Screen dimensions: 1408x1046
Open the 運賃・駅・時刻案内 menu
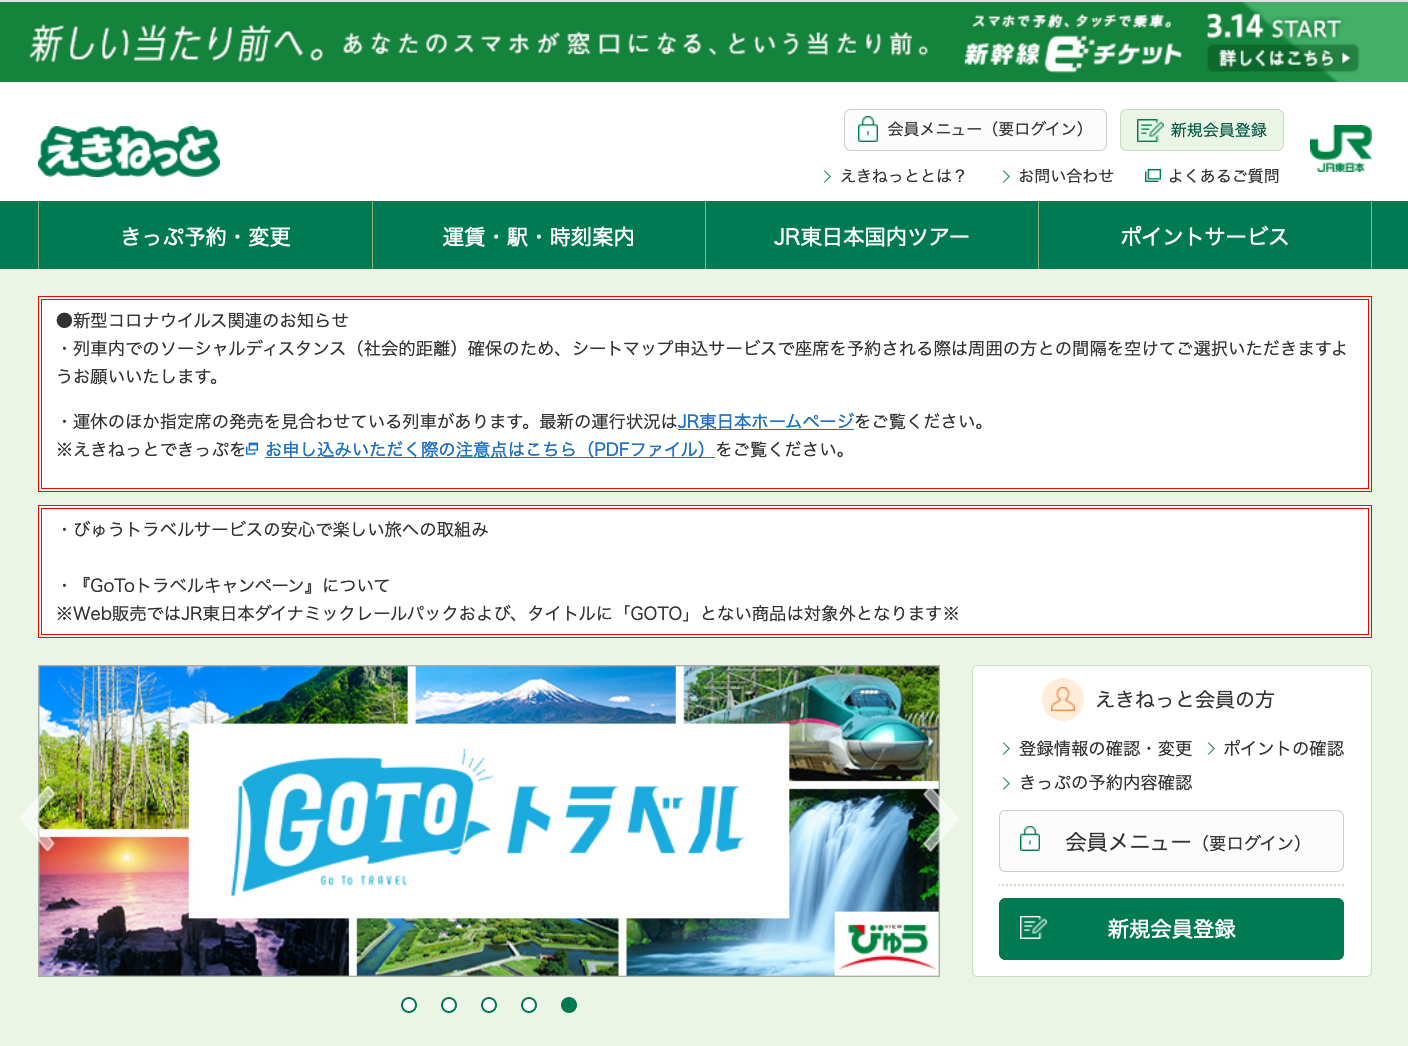coord(538,236)
